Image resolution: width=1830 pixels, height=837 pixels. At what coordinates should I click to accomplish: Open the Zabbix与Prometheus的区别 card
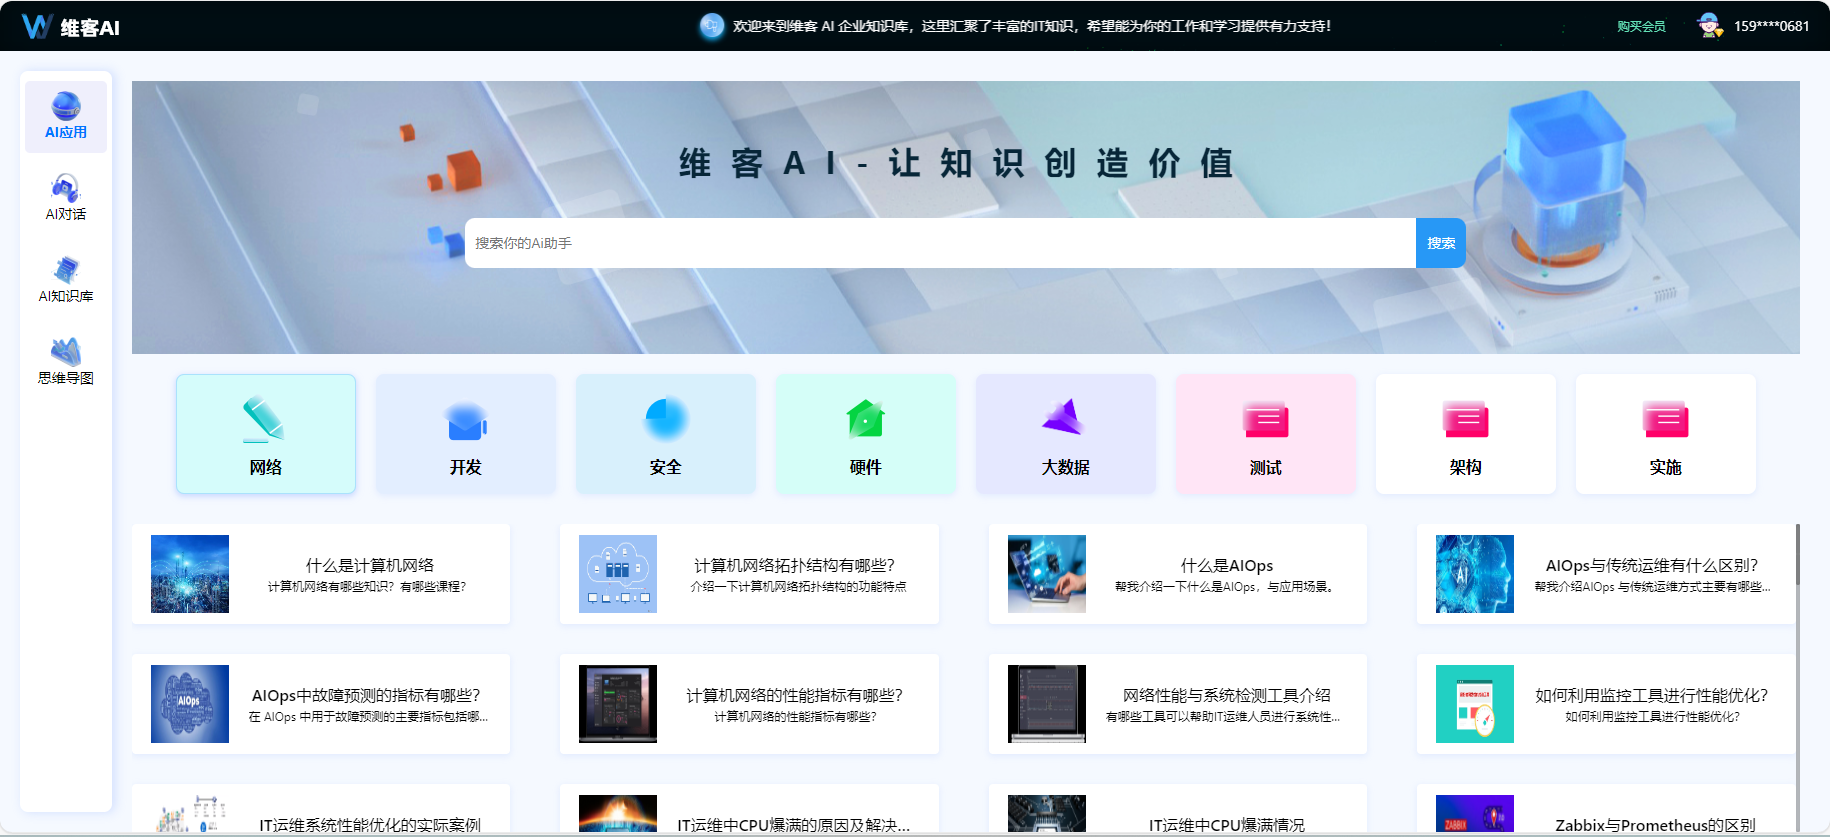click(x=1606, y=809)
